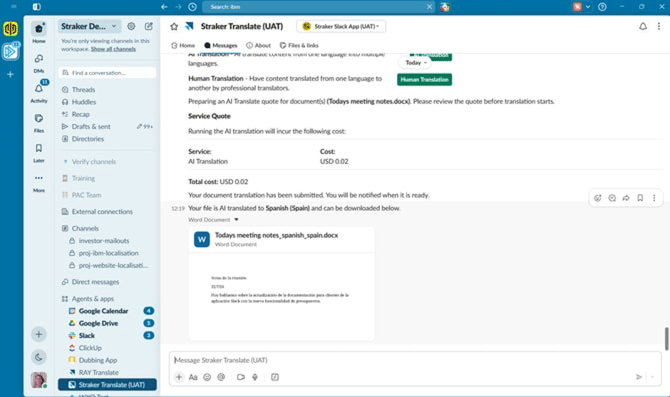Click the create new plus button at bottom left
This screenshot has width=670, height=397.
point(38,334)
